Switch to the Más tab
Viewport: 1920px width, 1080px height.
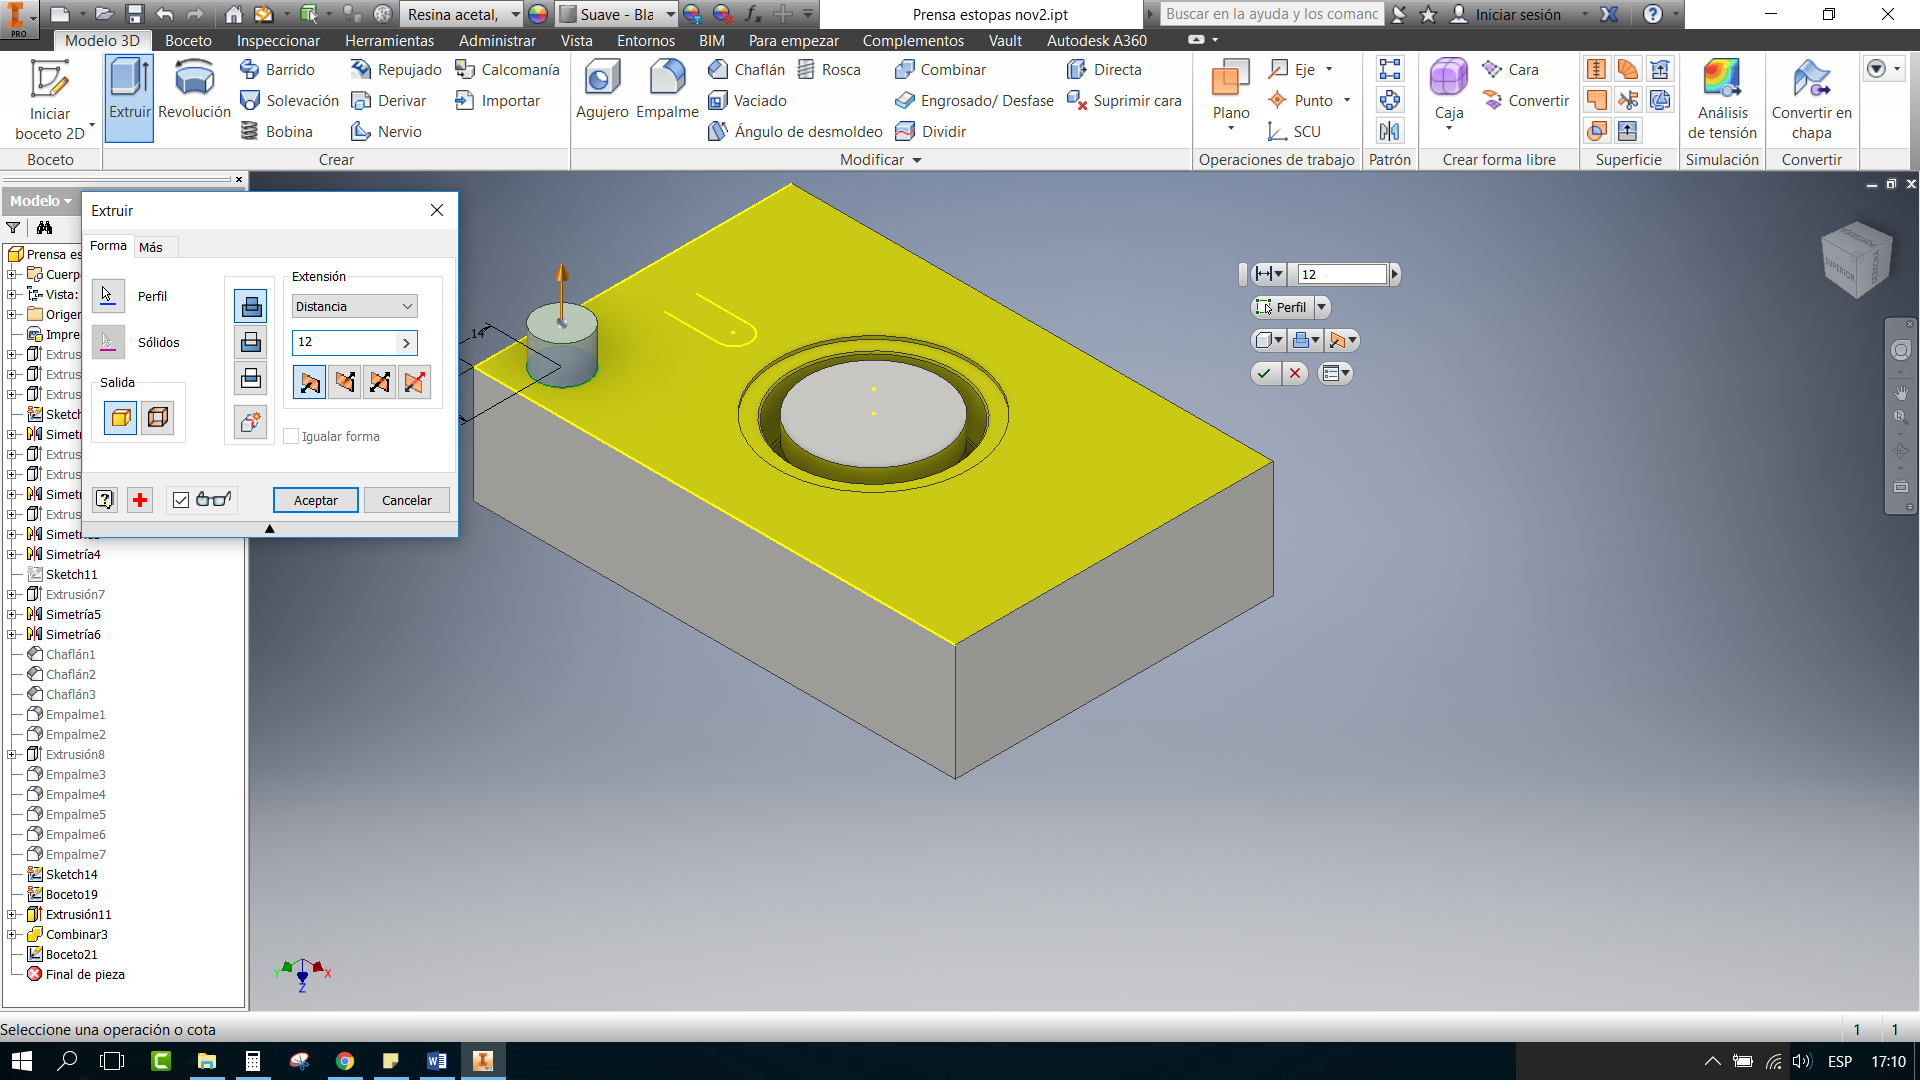151,247
